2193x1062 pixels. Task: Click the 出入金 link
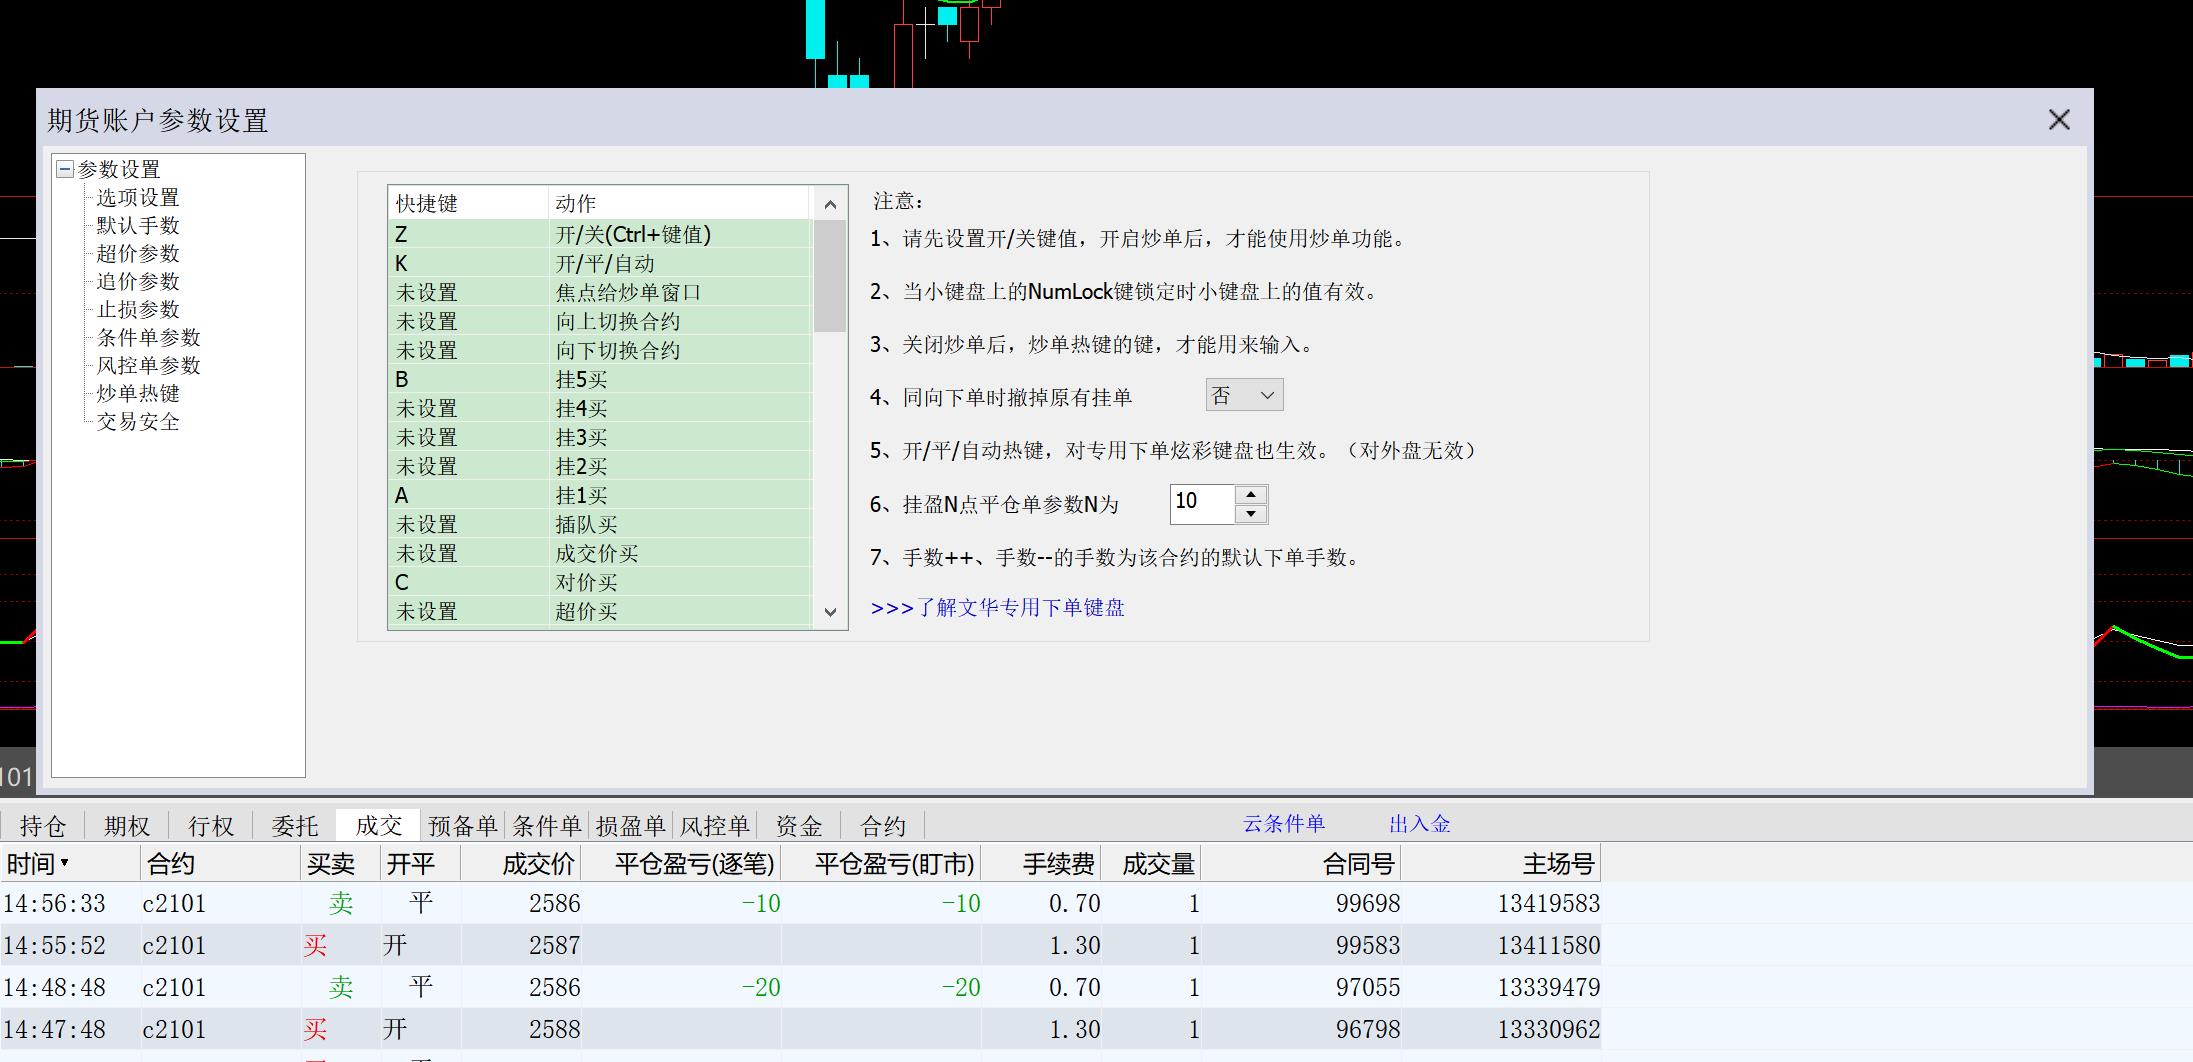pos(1419,824)
